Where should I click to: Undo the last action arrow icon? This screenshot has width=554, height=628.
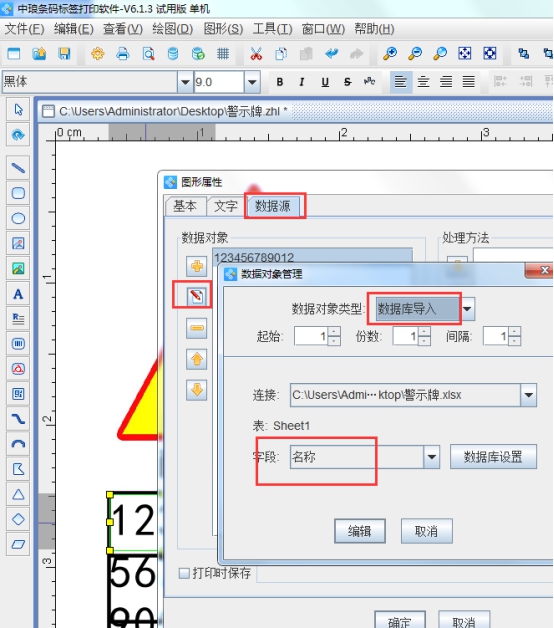tap(332, 53)
